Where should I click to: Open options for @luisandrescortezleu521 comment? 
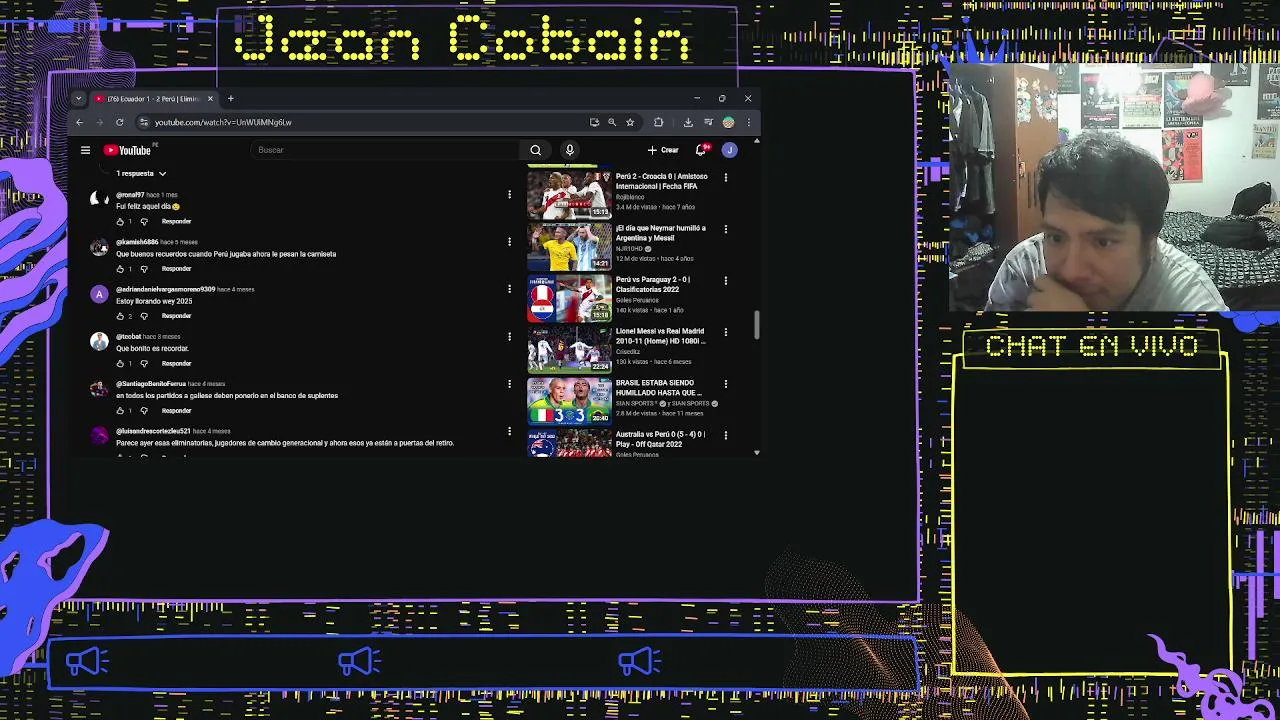click(x=509, y=431)
